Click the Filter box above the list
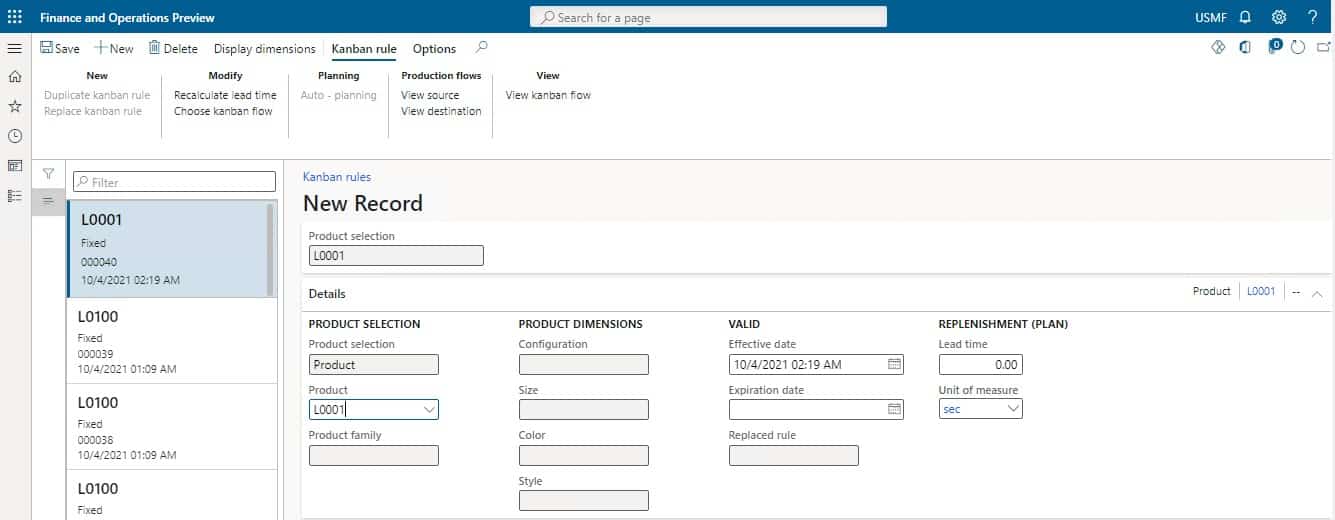1335x520 pixels. tap(174, 182)
